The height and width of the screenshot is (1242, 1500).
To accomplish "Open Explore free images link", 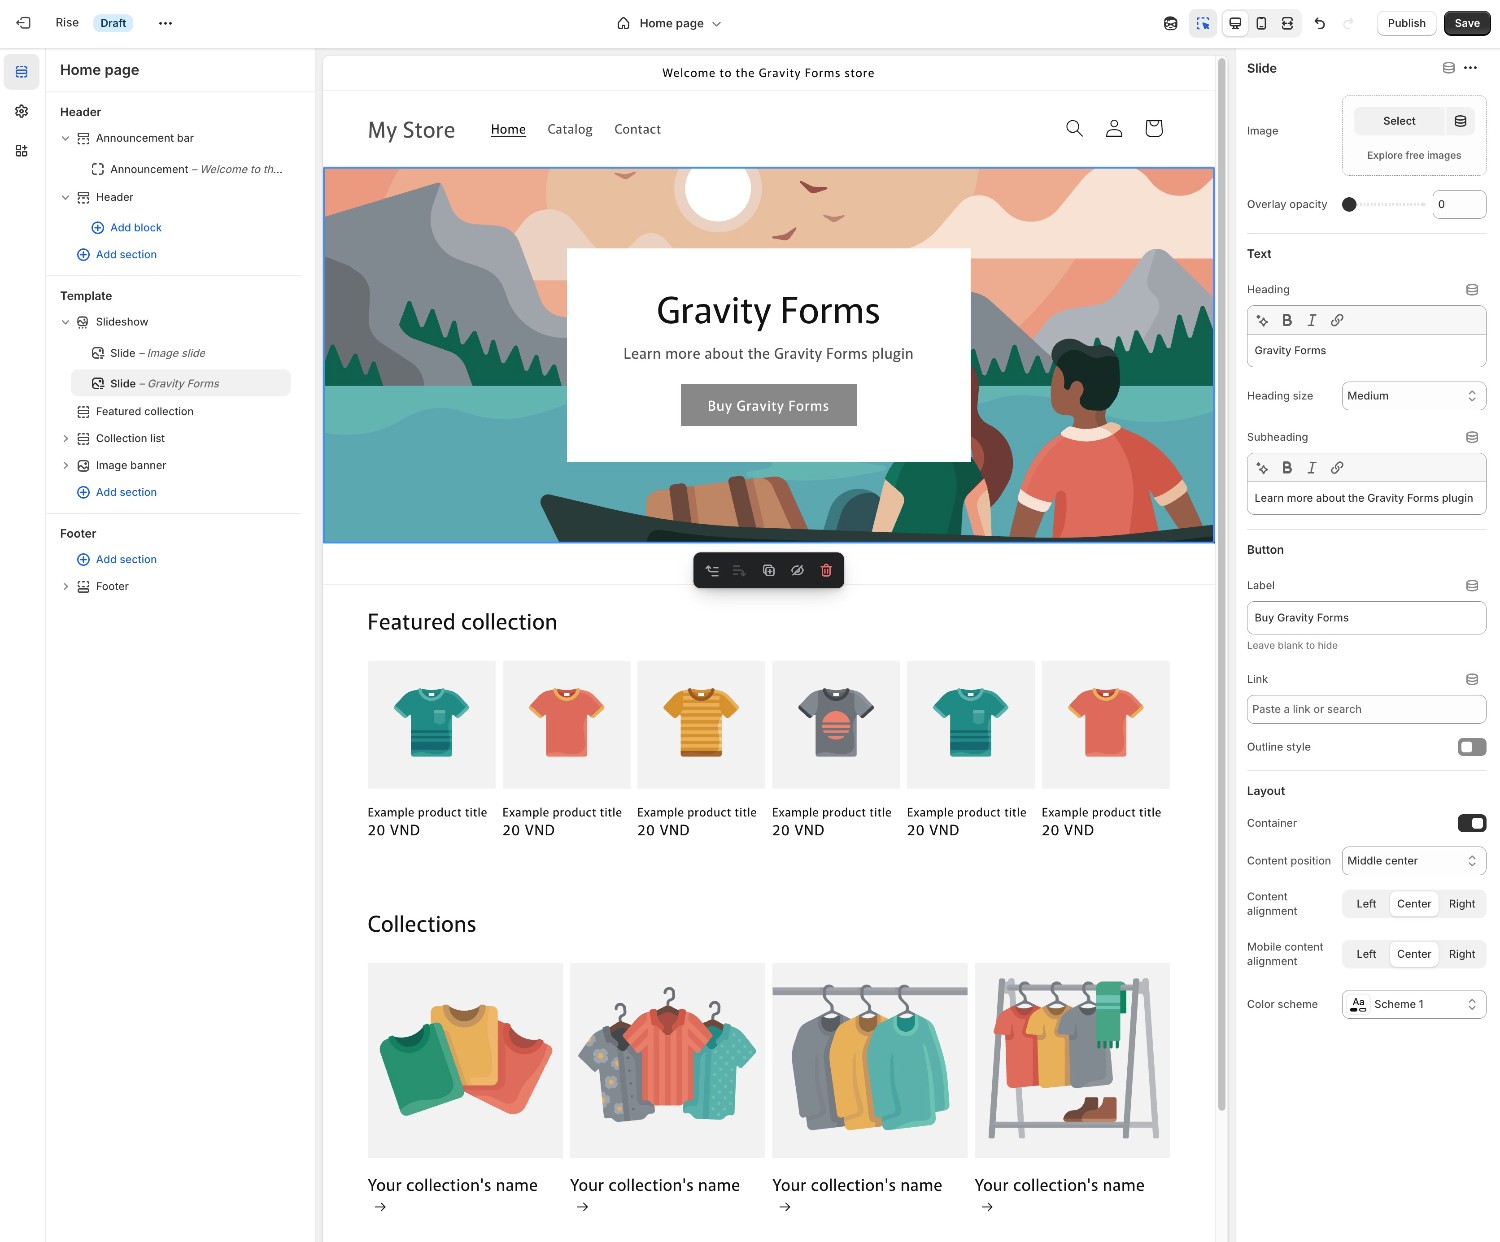I will [1414, 156].
